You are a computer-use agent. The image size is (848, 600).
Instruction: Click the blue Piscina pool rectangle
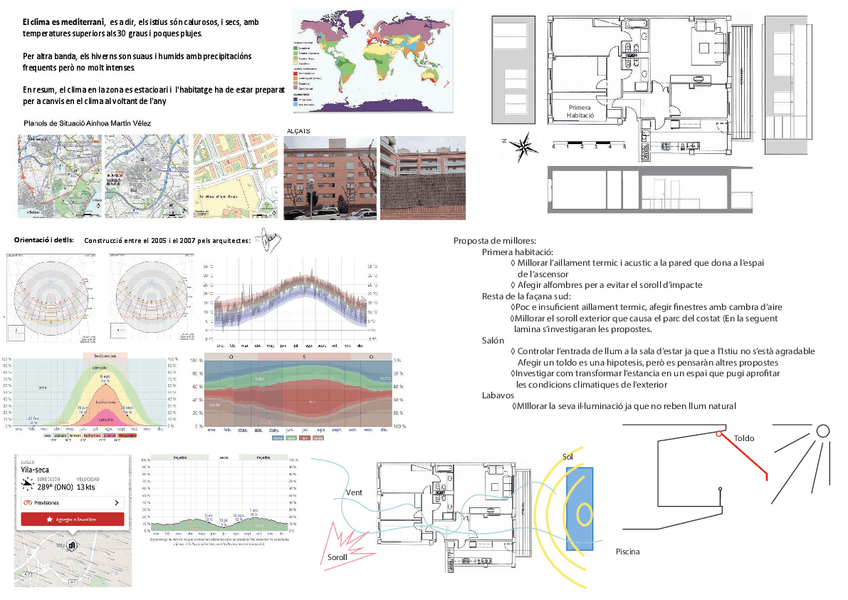tap(579, 509)
